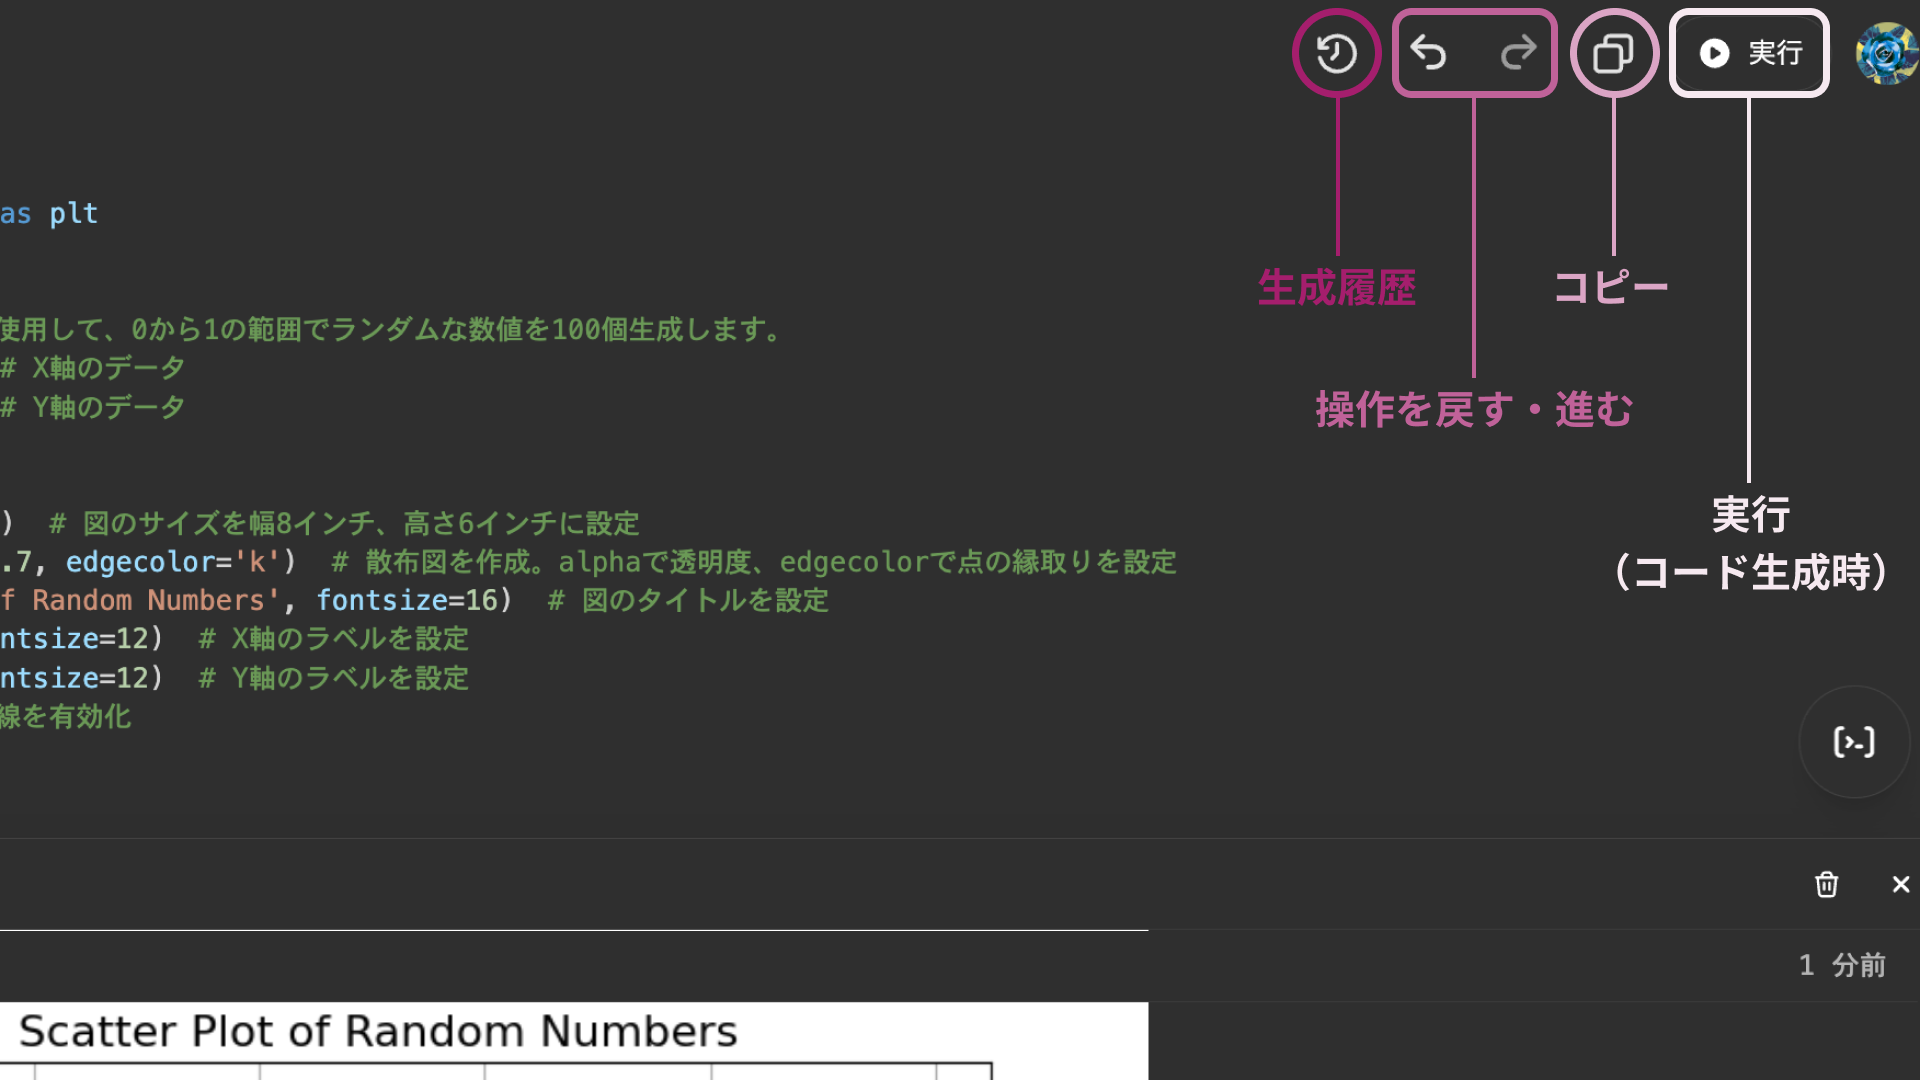Click the edgecolor='k' code text
This screenshot has width=1920, height=1080.
(173, 562)
